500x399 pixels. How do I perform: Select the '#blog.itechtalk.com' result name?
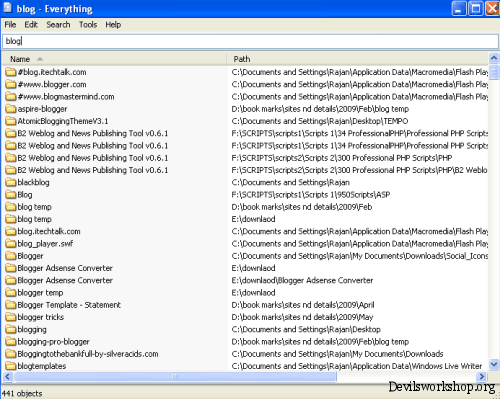pyautogui.click(x=52, y=72)
